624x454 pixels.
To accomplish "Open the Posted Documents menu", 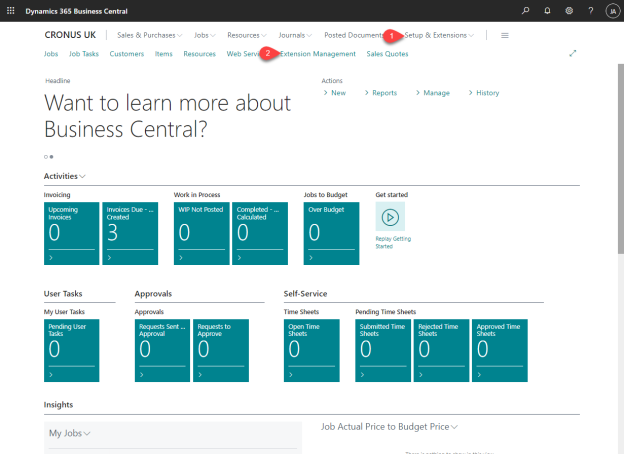I will pyautogui.click(x=354, y=35).
